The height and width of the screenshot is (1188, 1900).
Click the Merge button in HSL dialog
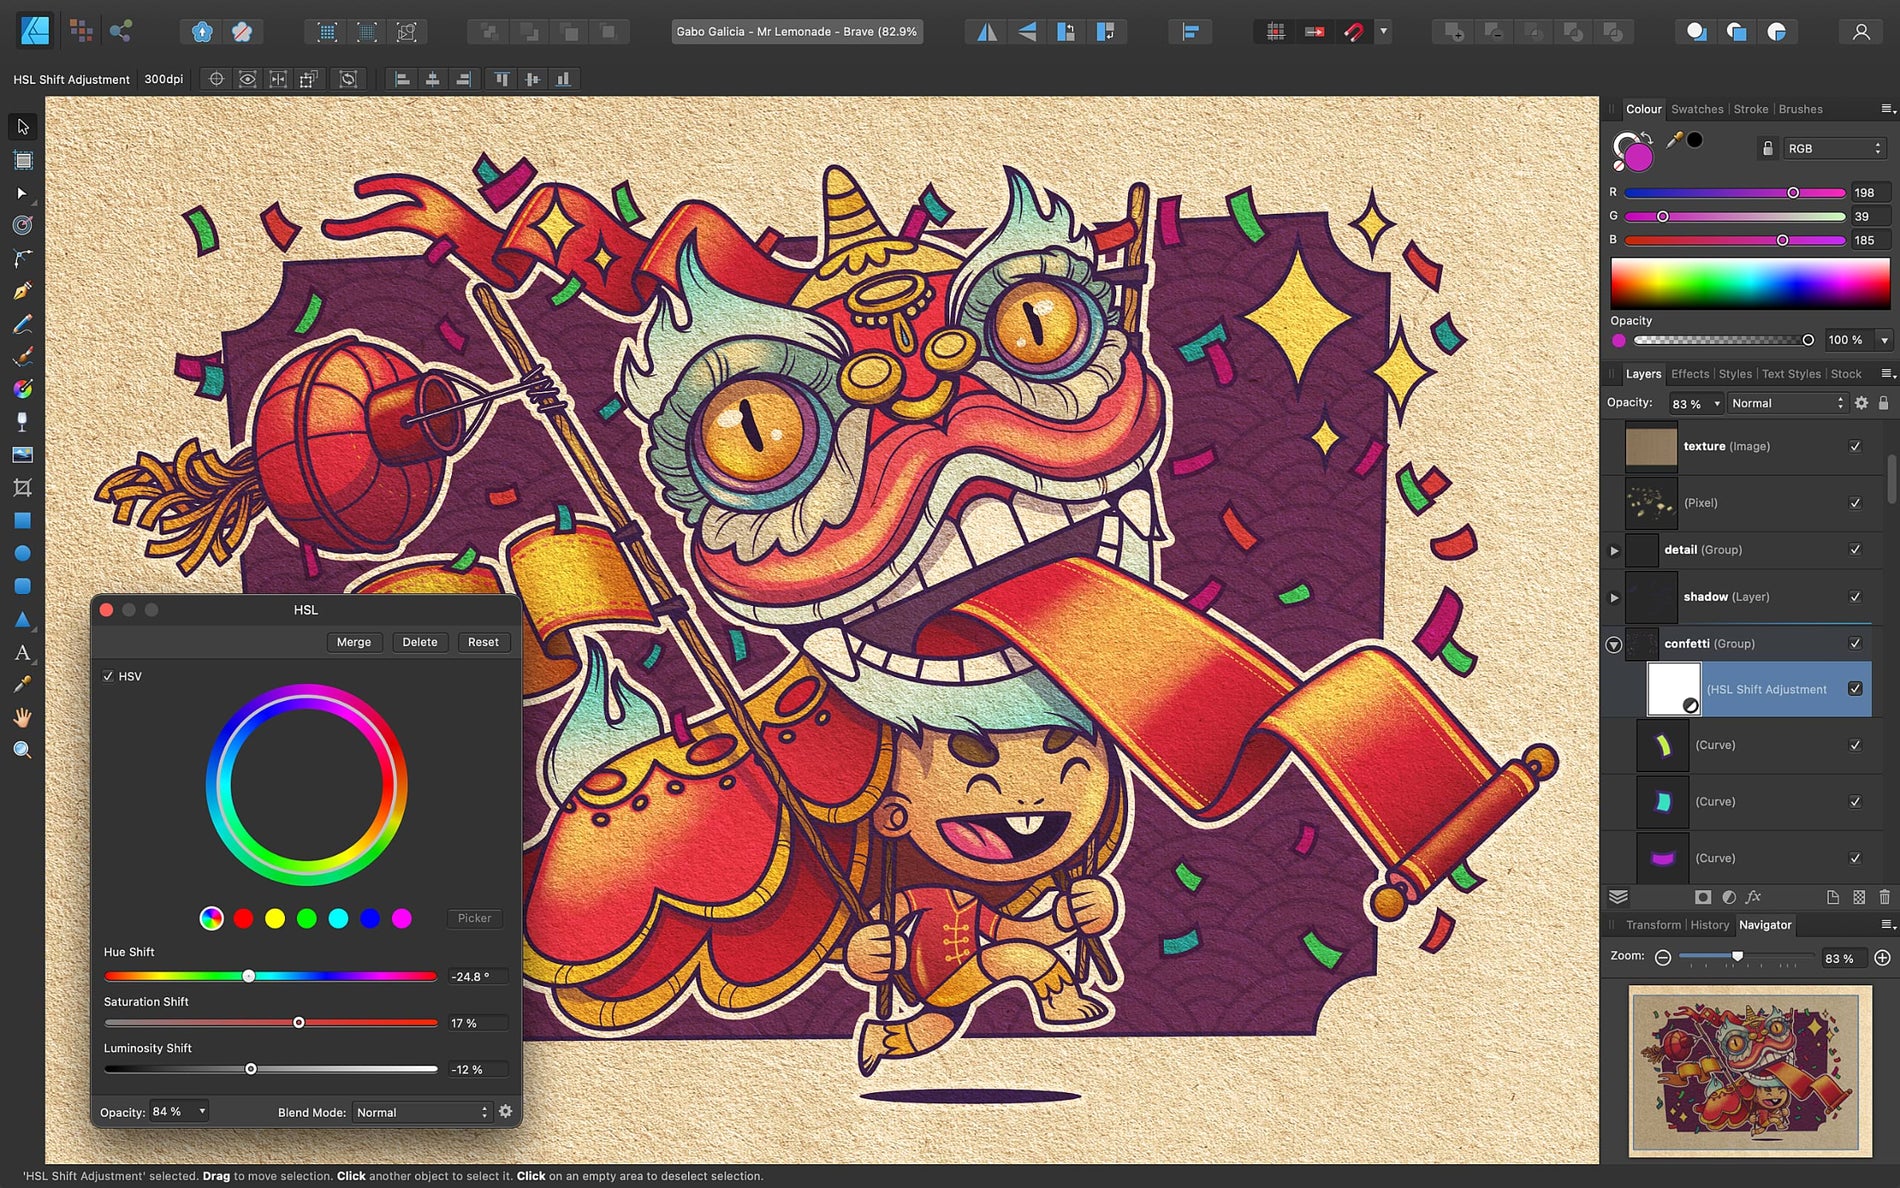coord(354,642)
